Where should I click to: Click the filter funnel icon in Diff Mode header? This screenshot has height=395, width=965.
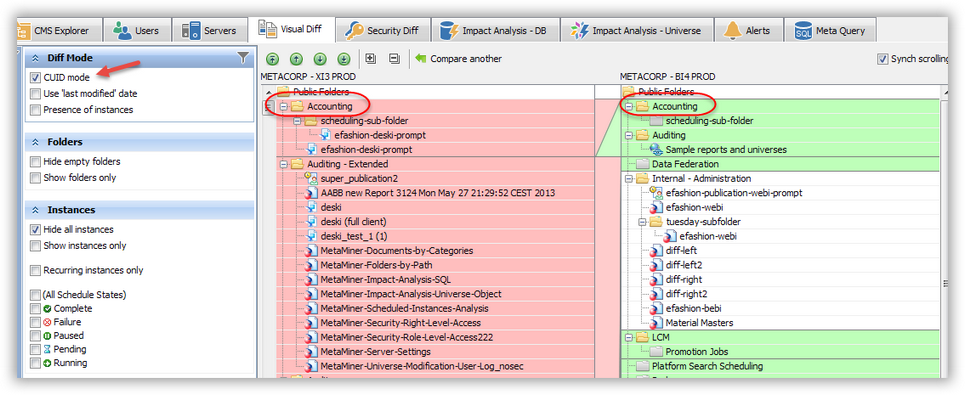tap(244, 58)
